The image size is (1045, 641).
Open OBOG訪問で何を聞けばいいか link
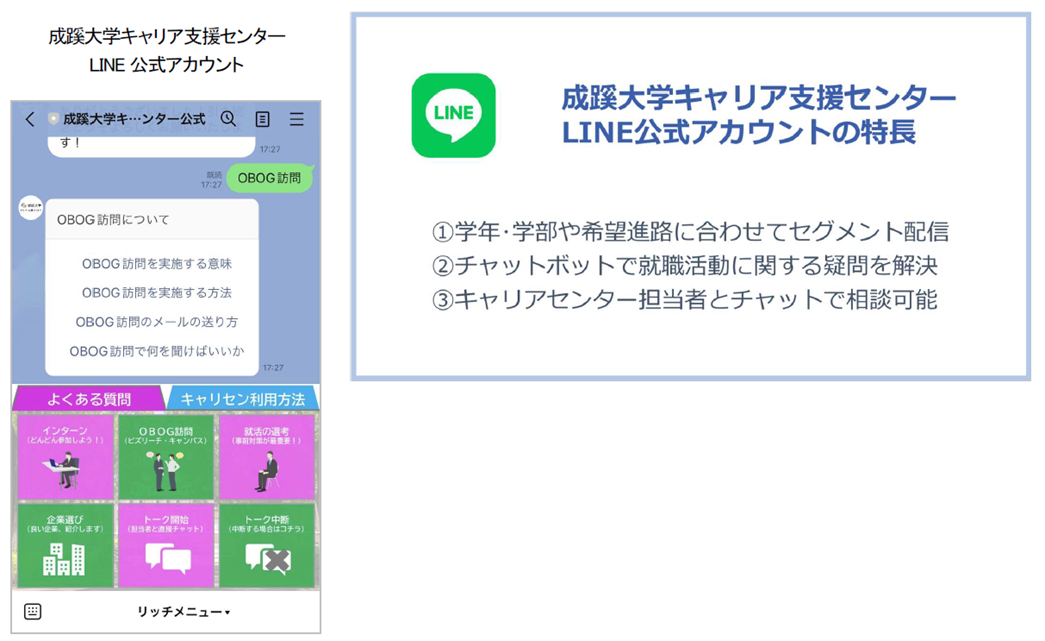click(x=157, y=351)
